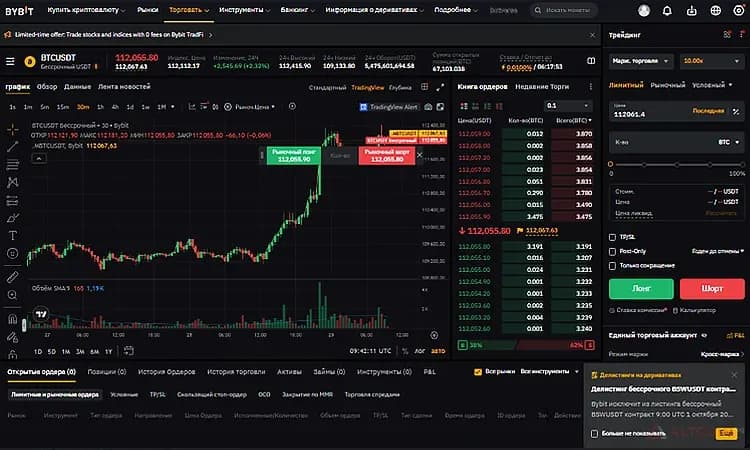750x450 pixels.
Task: Click the Рыночный шорт chart button
Action: 386,155
